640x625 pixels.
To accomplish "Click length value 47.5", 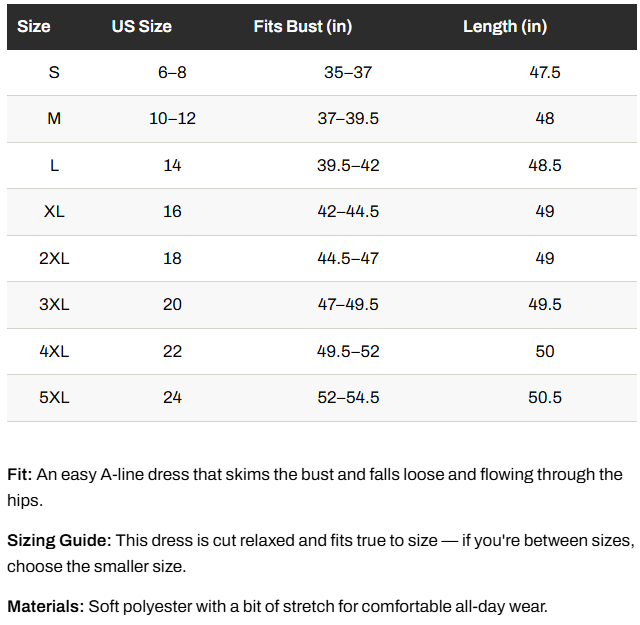I will (x=545, y=73).
